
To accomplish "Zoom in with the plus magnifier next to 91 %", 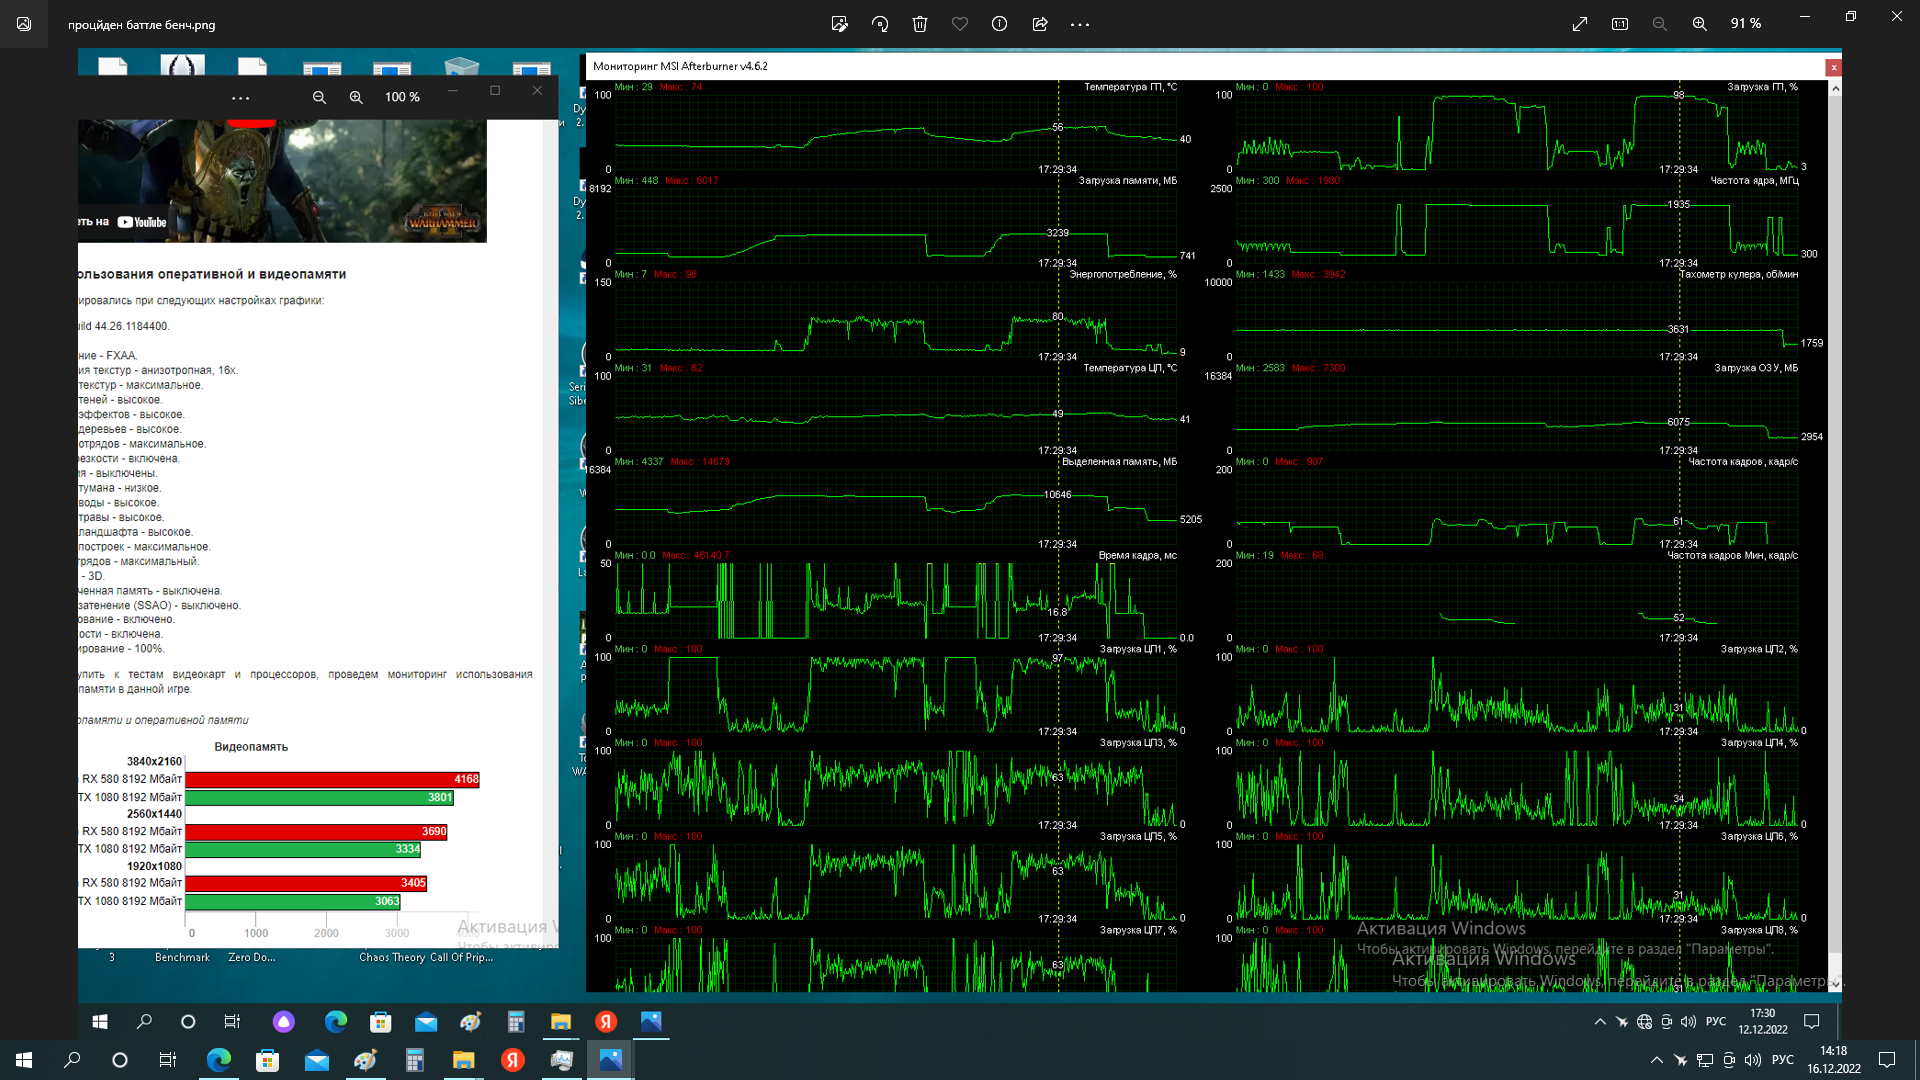I will click(x=1699, y=24).
